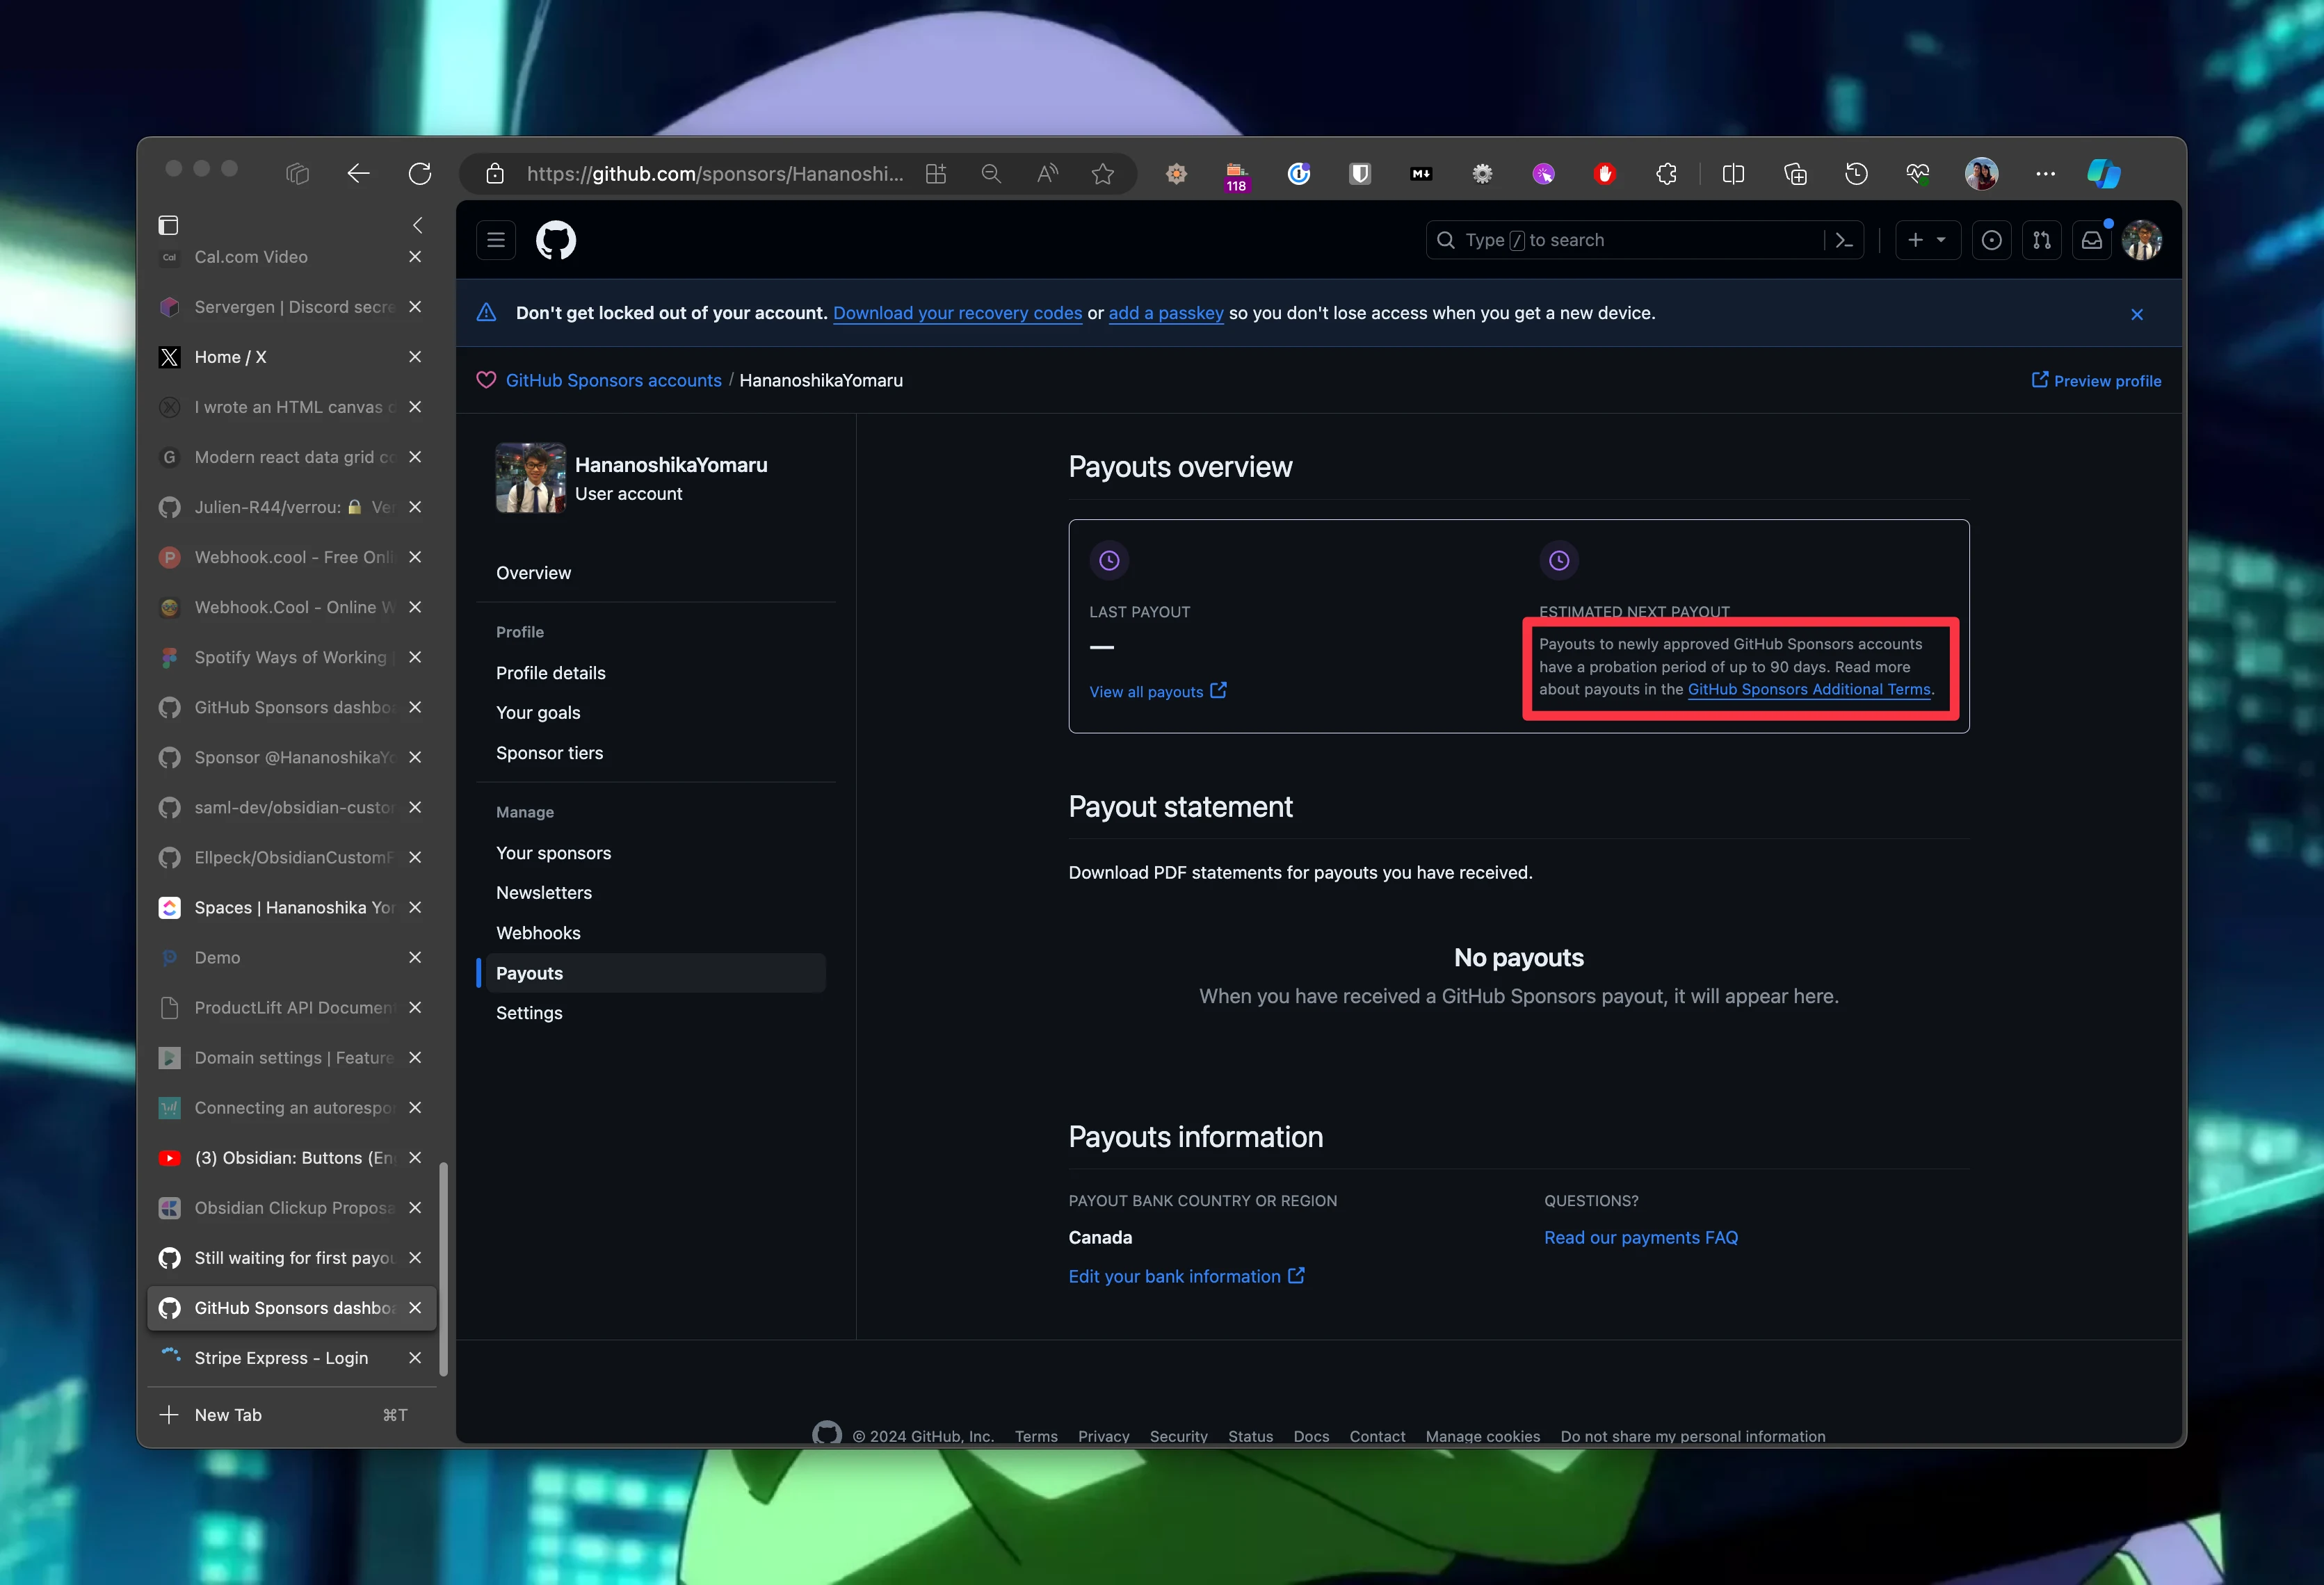Click the site lock icon in address bar
The width and height of the screenshot is (2324, 1585).
[x=495, y=174]
